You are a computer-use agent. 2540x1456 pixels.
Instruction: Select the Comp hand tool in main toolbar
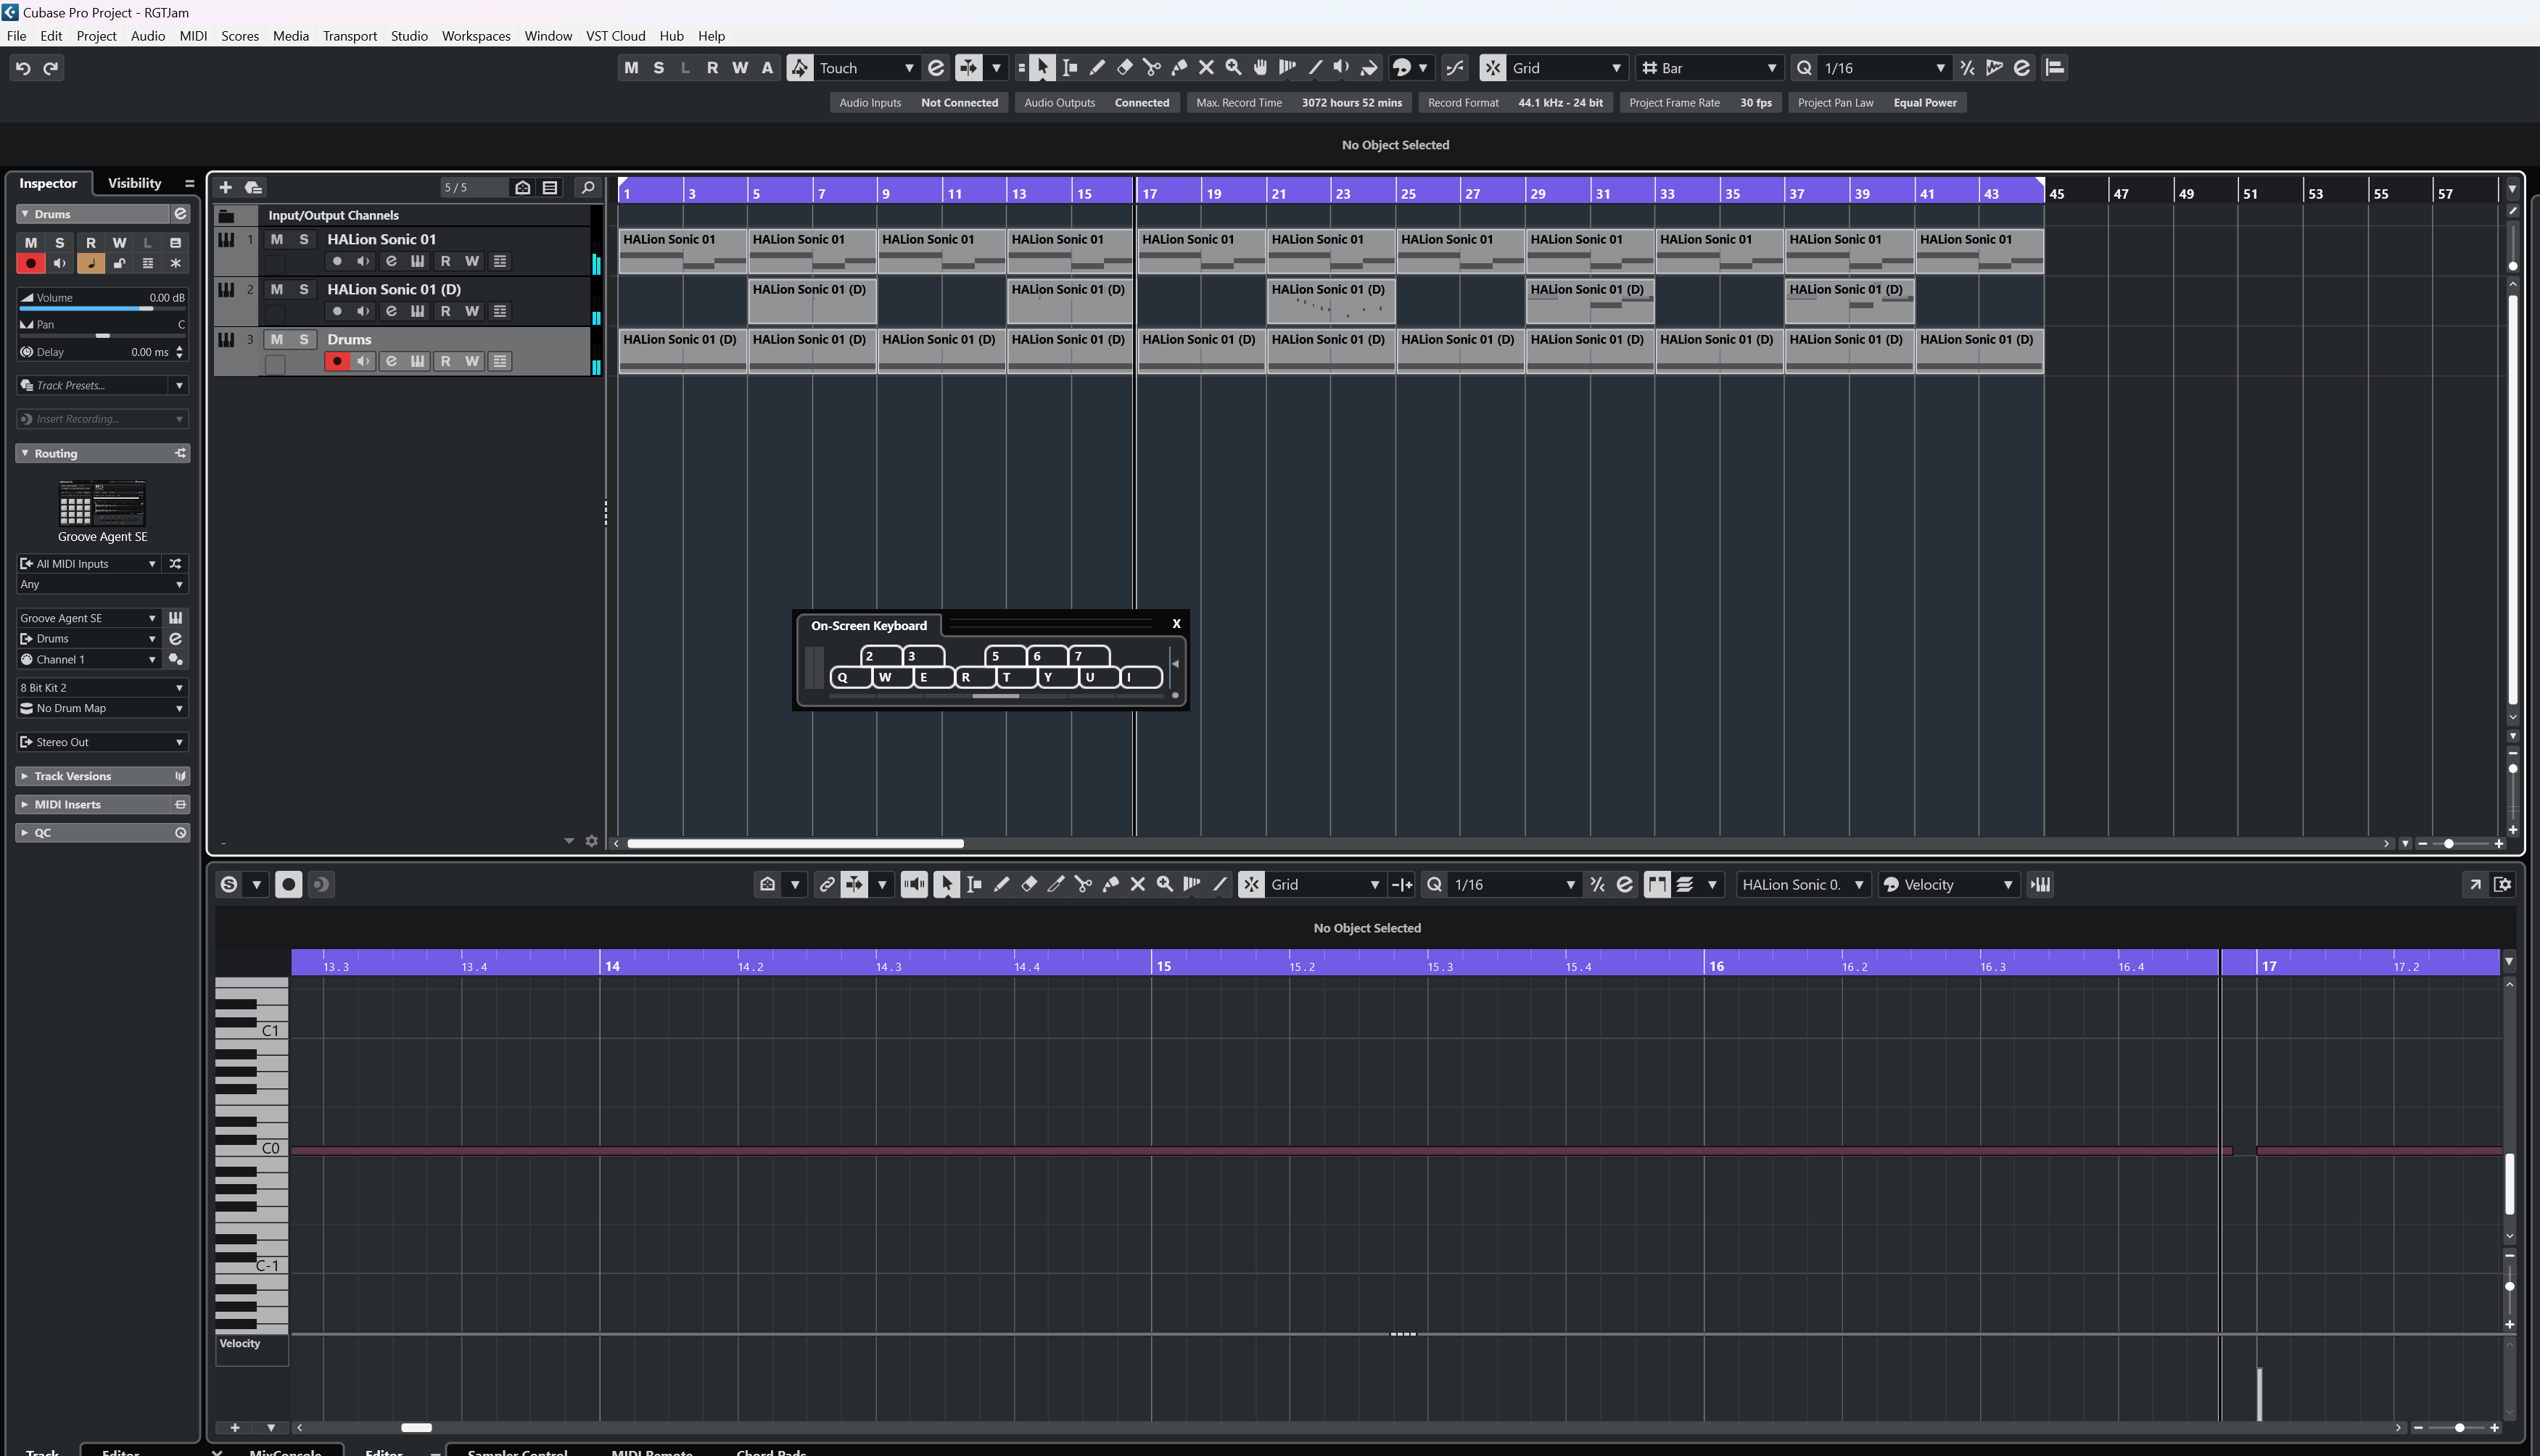tap(1260, 68)
